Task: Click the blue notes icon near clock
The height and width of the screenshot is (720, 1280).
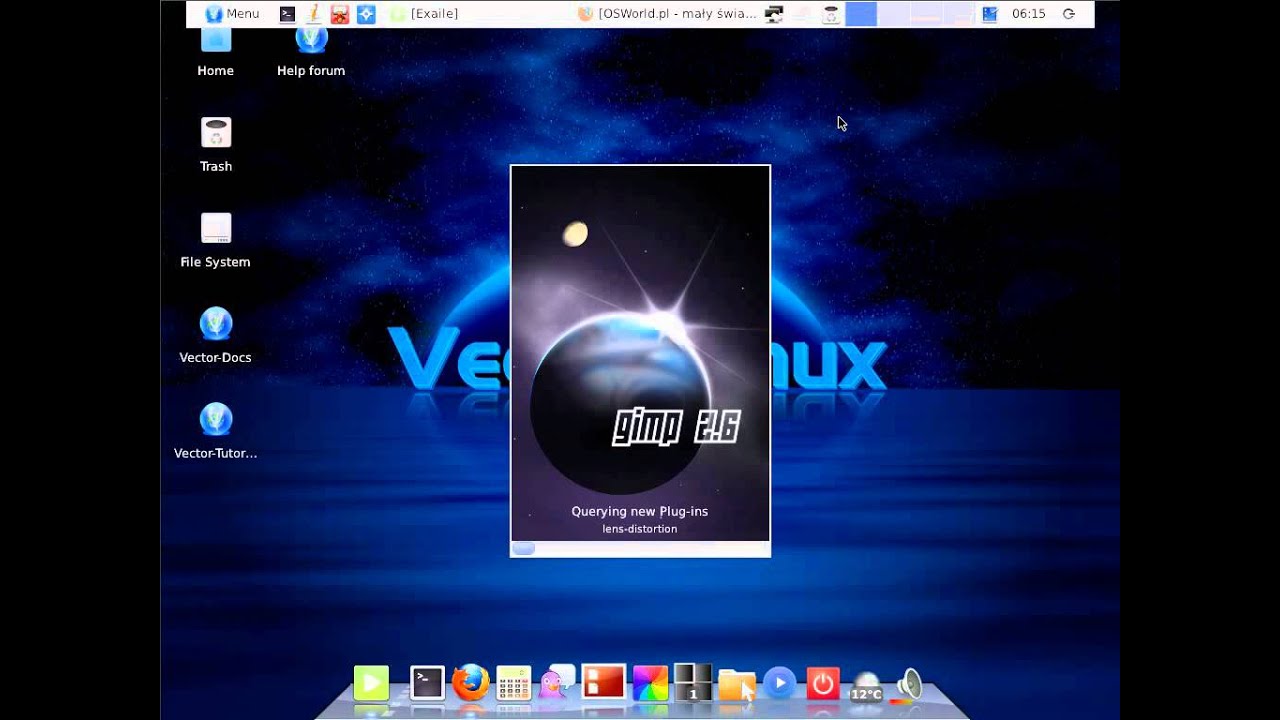Action: [989, 14]
